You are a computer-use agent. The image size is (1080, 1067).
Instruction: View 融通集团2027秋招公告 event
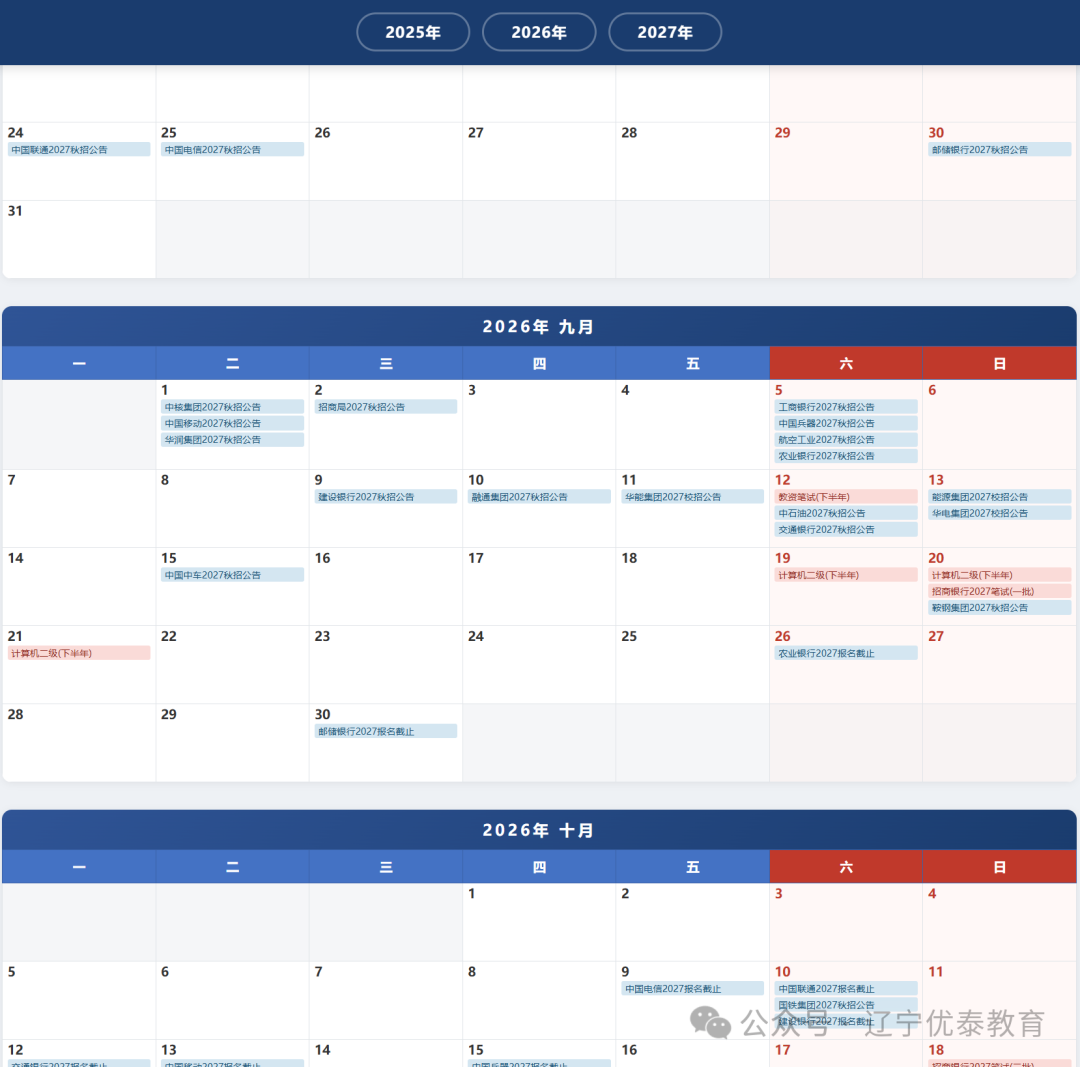click(x=539, y=497)
